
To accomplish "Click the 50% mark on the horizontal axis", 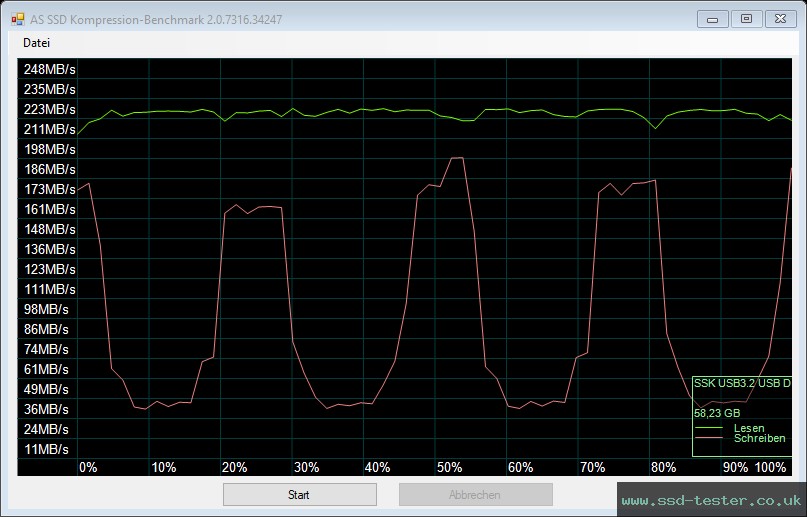I will (448, 468).
